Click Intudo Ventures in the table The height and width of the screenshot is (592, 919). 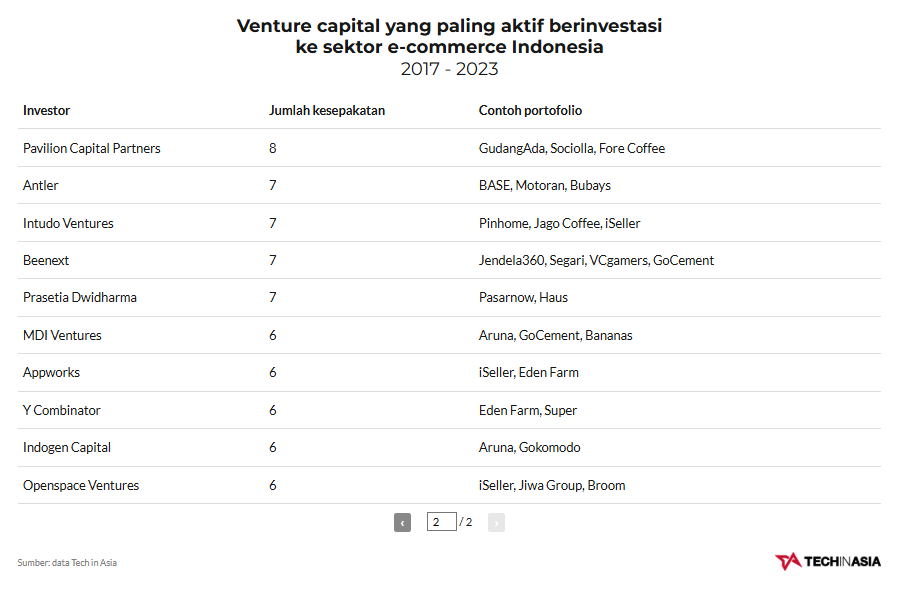tap(68, 223)
